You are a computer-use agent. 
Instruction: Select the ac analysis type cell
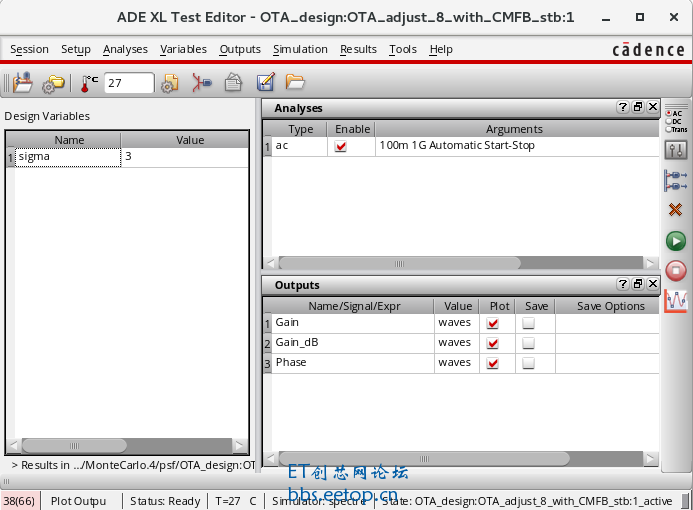300,146
